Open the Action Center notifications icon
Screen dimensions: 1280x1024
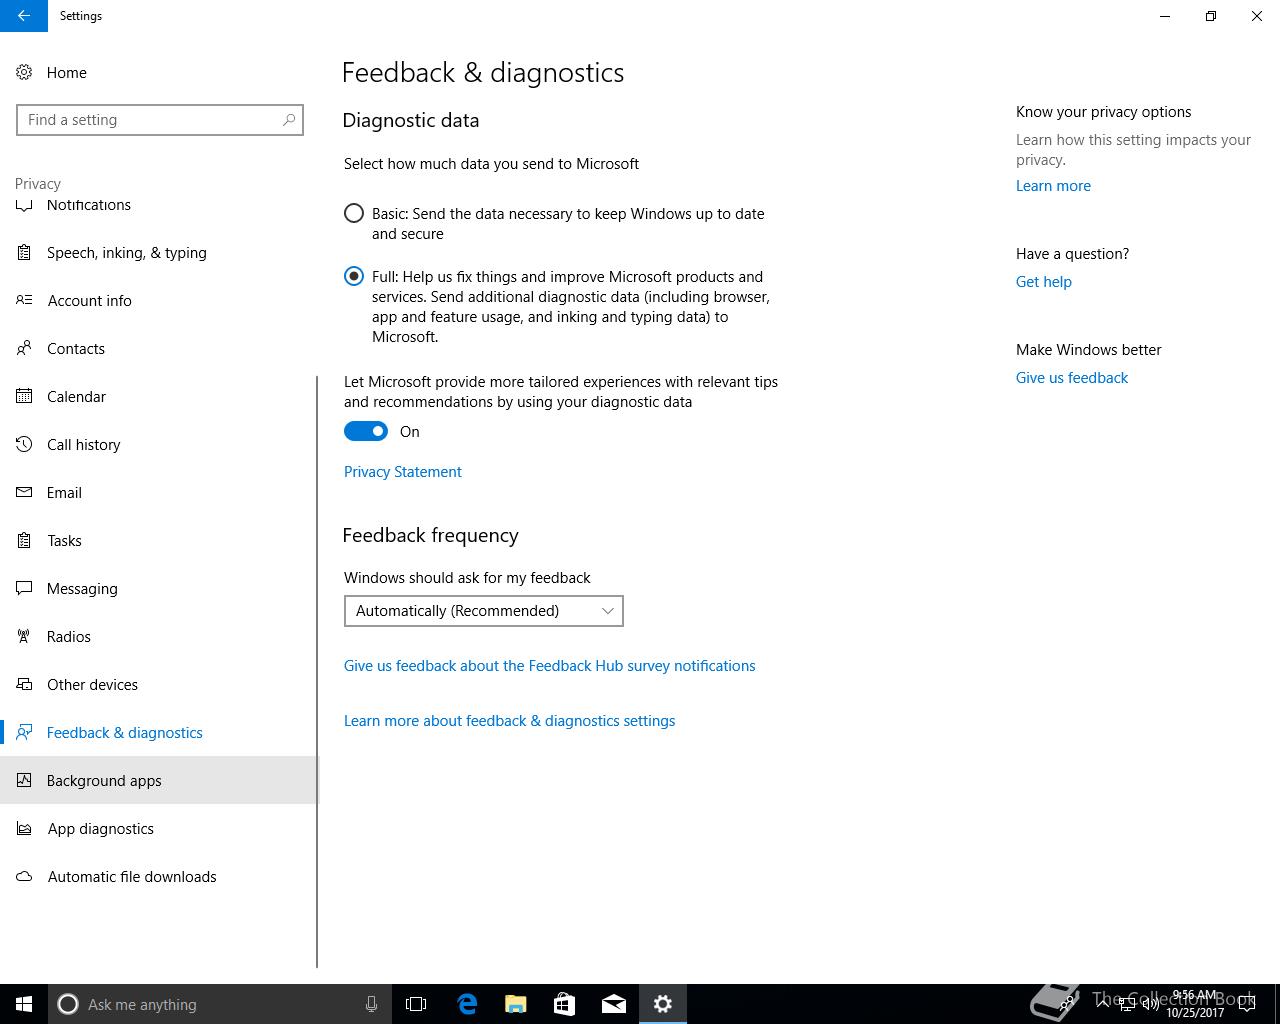(1248, 1004)
